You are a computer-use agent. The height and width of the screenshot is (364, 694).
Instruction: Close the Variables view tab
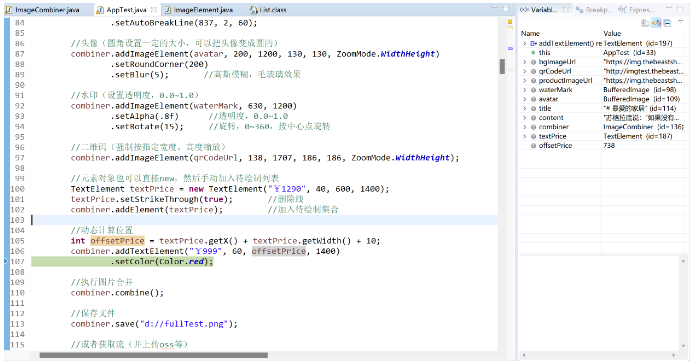click(566, 10)
